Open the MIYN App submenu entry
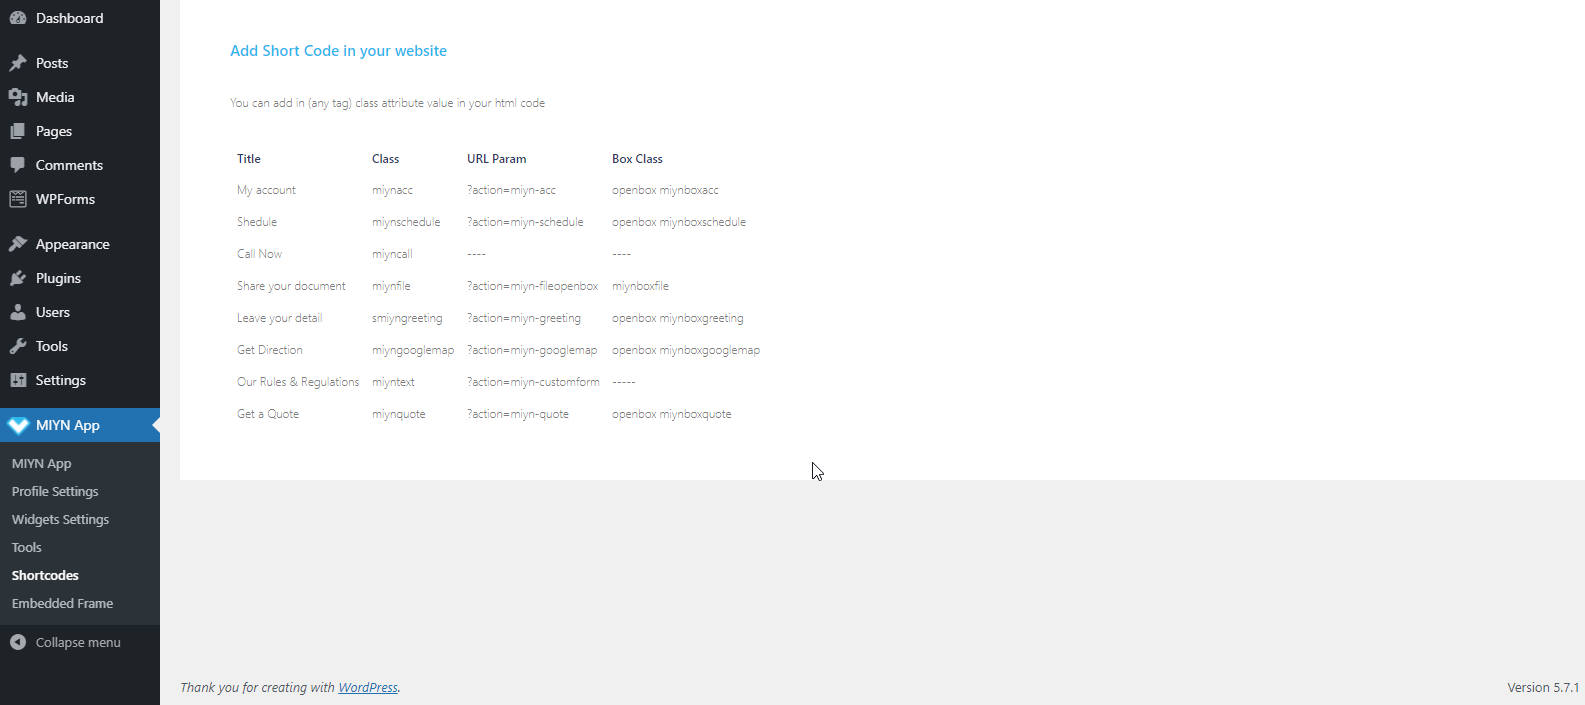 pyautogui.click(x=41, y=464)
